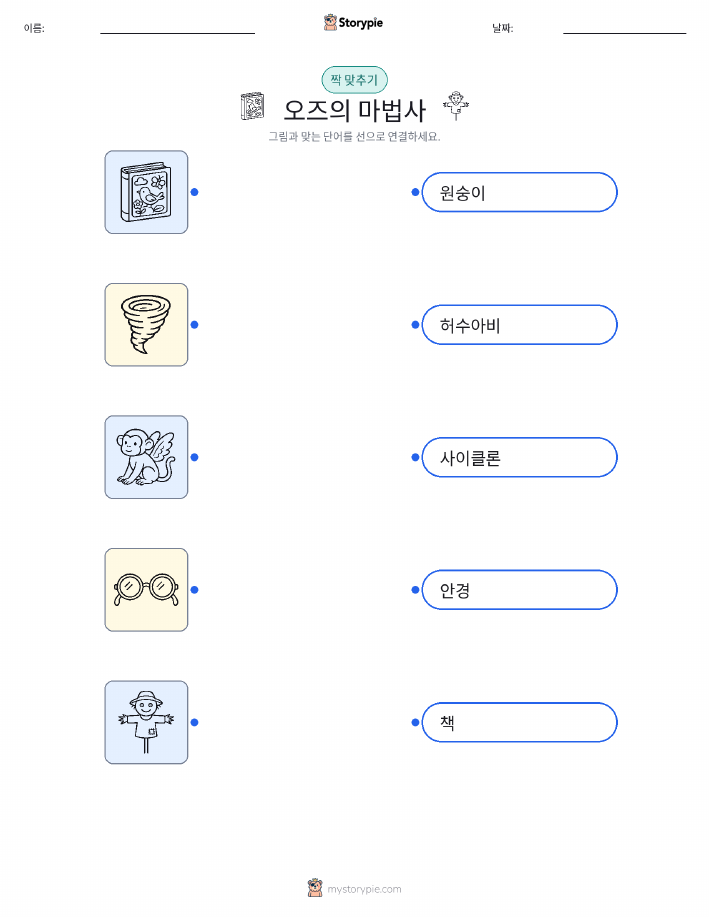The height and width of the screenshot is (917, 709).
Task: Click the scarecrow picture card
Action: (146, 722)
